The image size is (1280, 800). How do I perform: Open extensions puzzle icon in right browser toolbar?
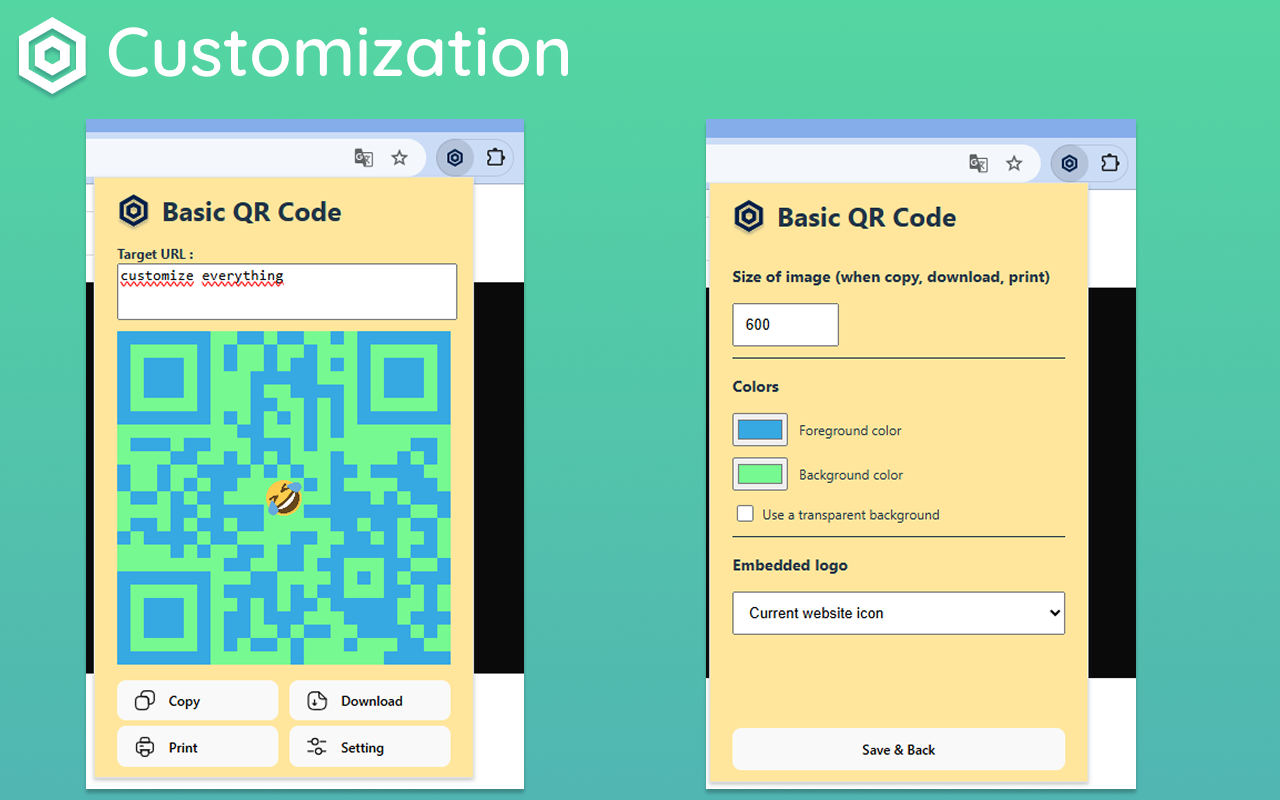click(x=1109, y=163)
